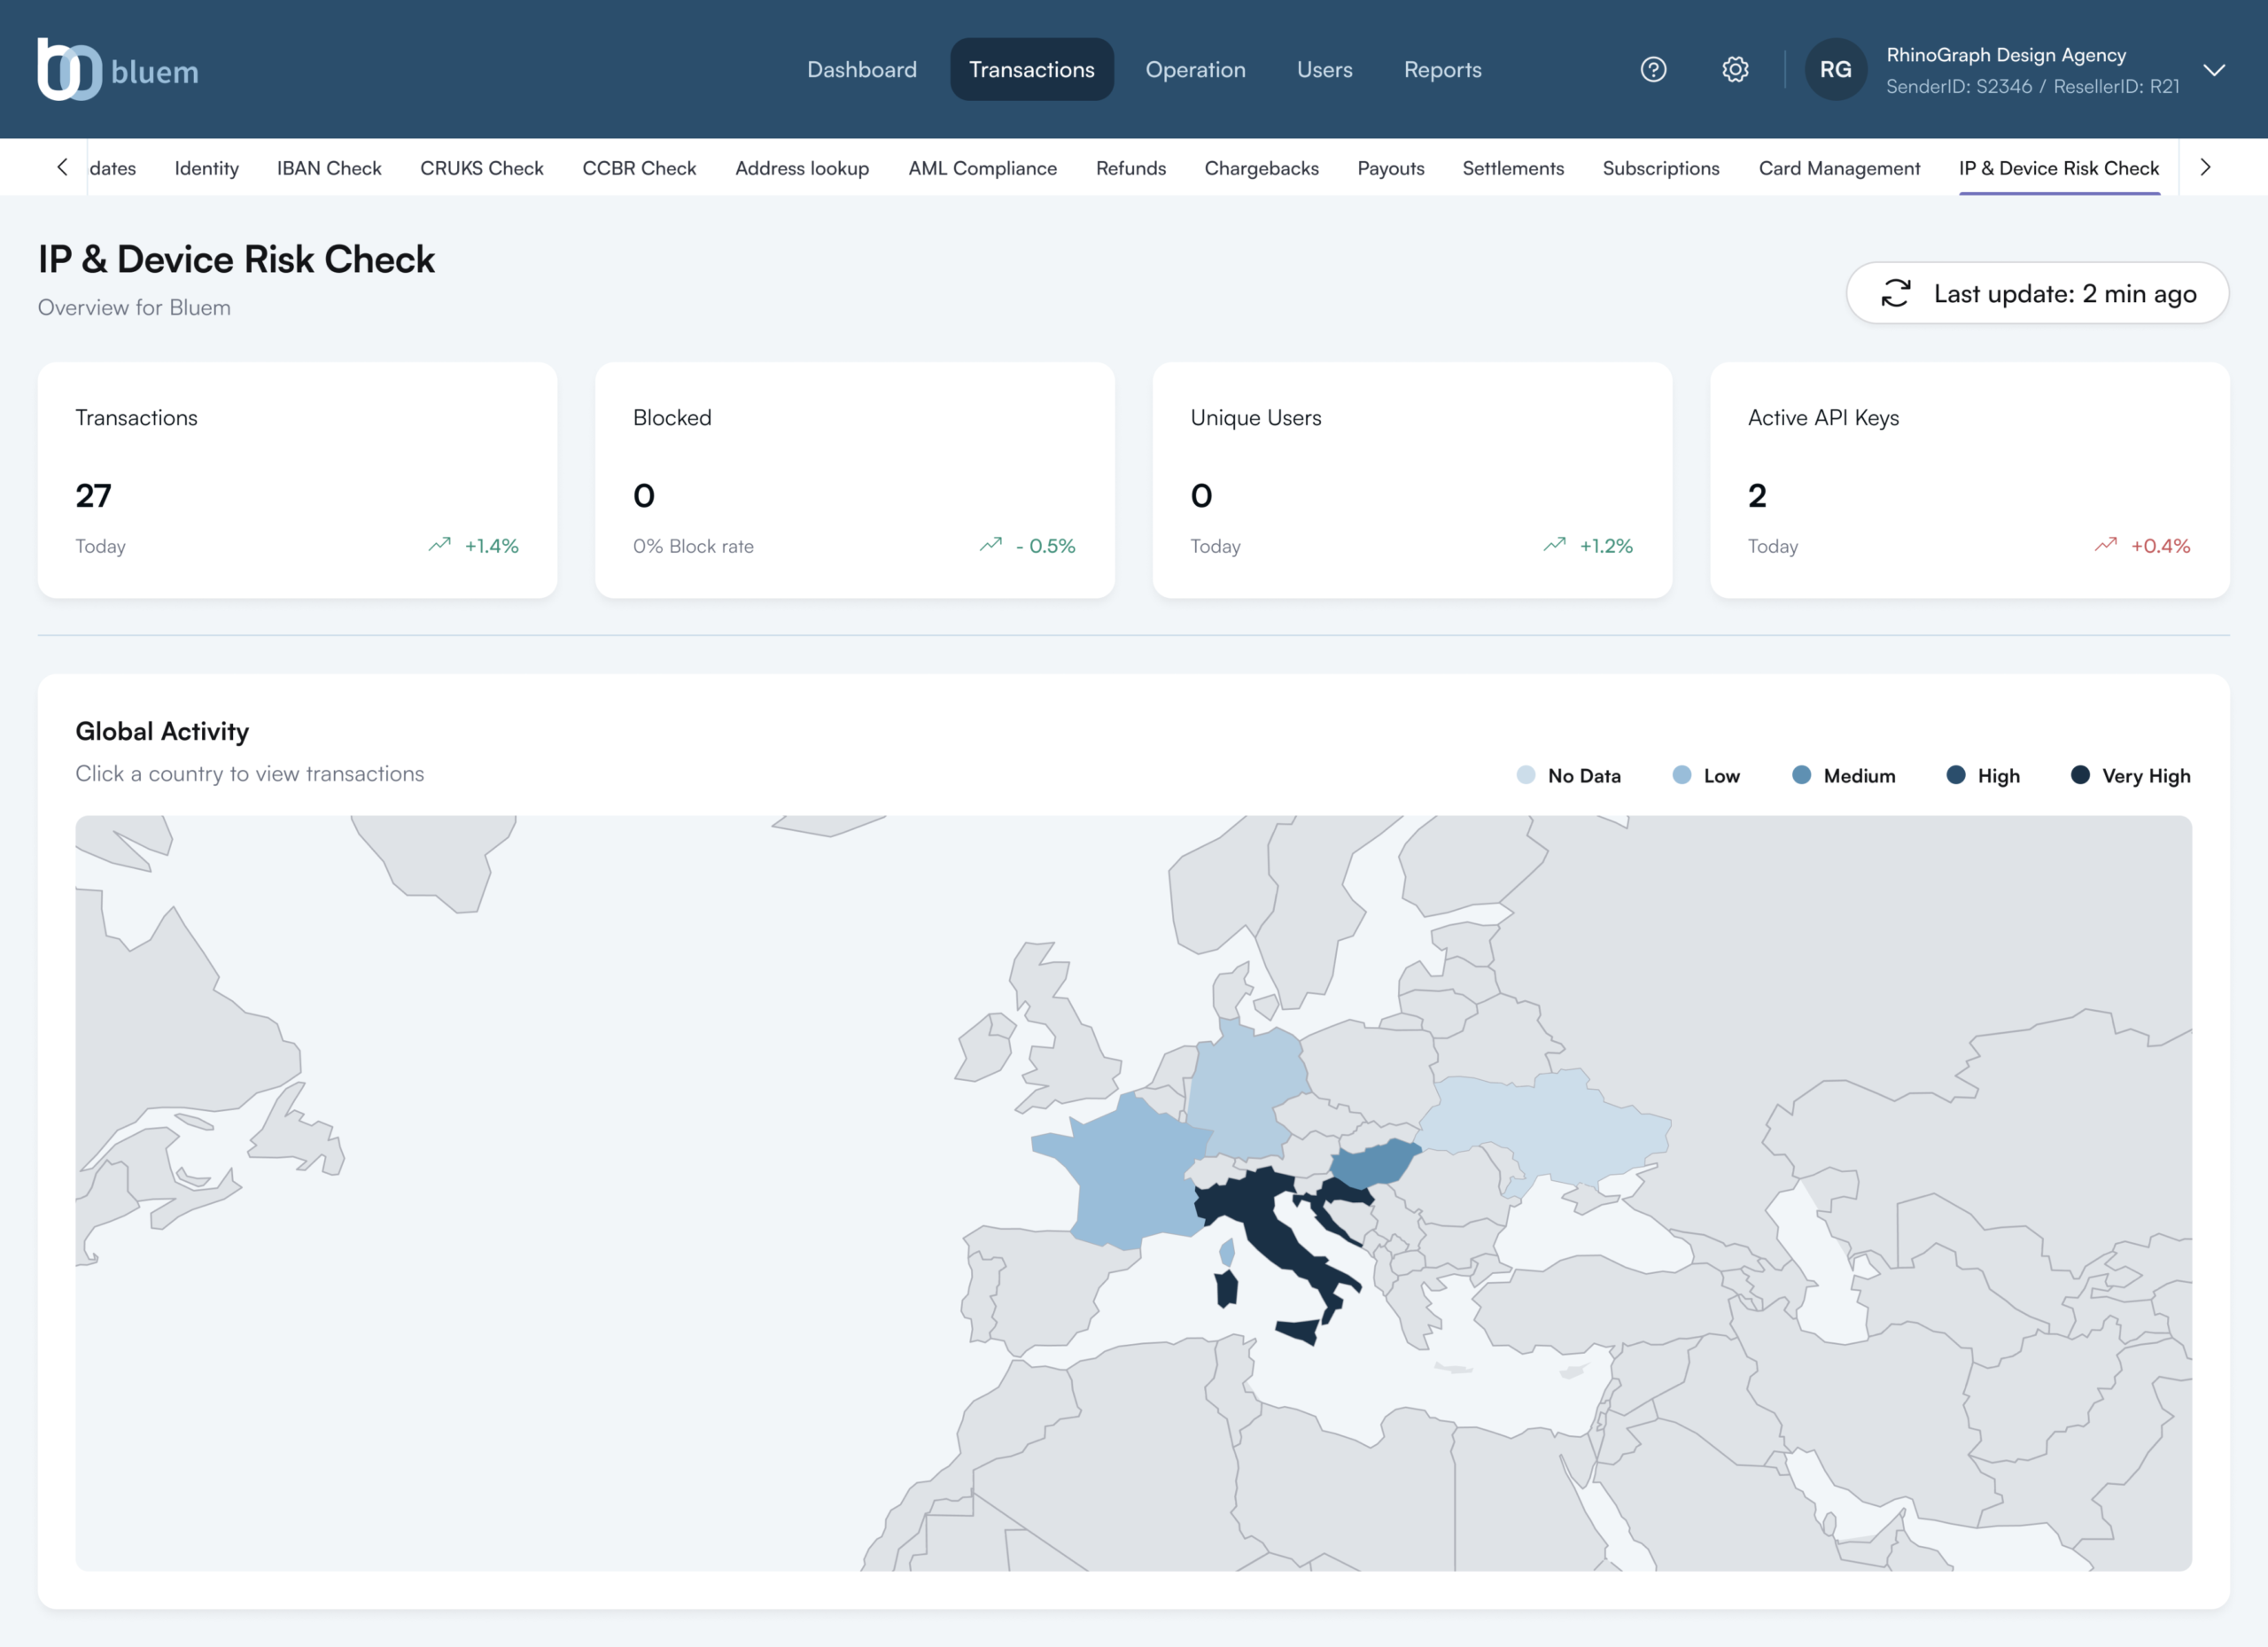Click the No Data legend swatch

pos(1525,775)
